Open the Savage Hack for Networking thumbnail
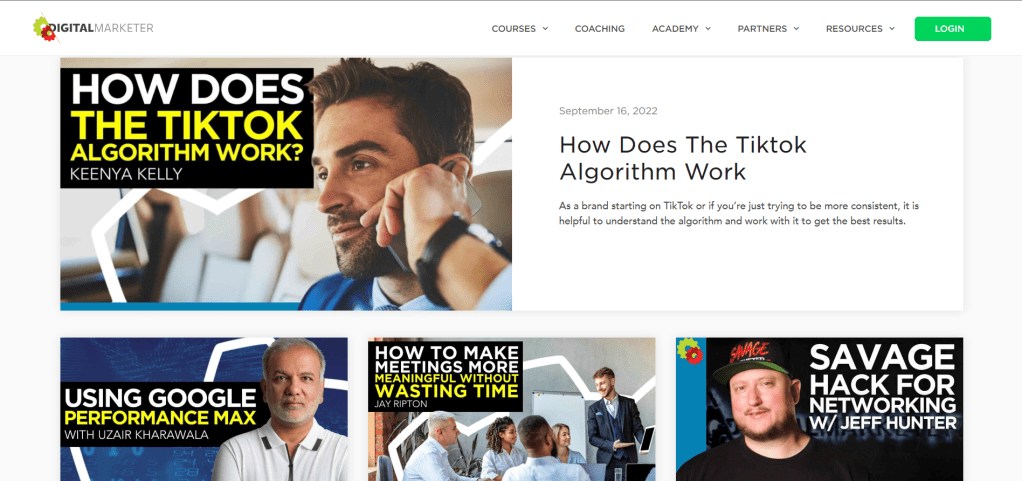 819,409
